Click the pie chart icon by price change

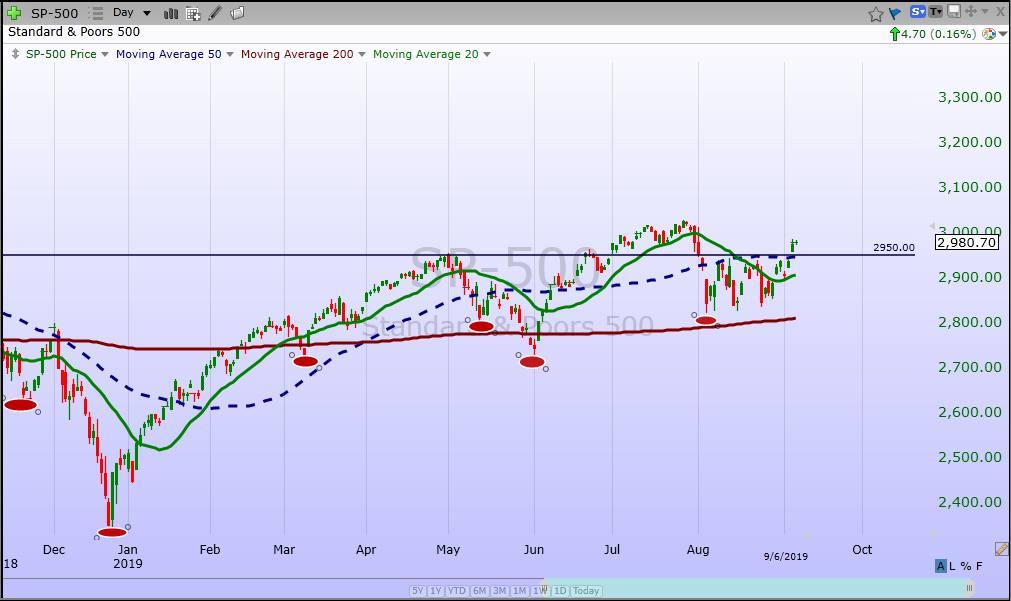988,34
